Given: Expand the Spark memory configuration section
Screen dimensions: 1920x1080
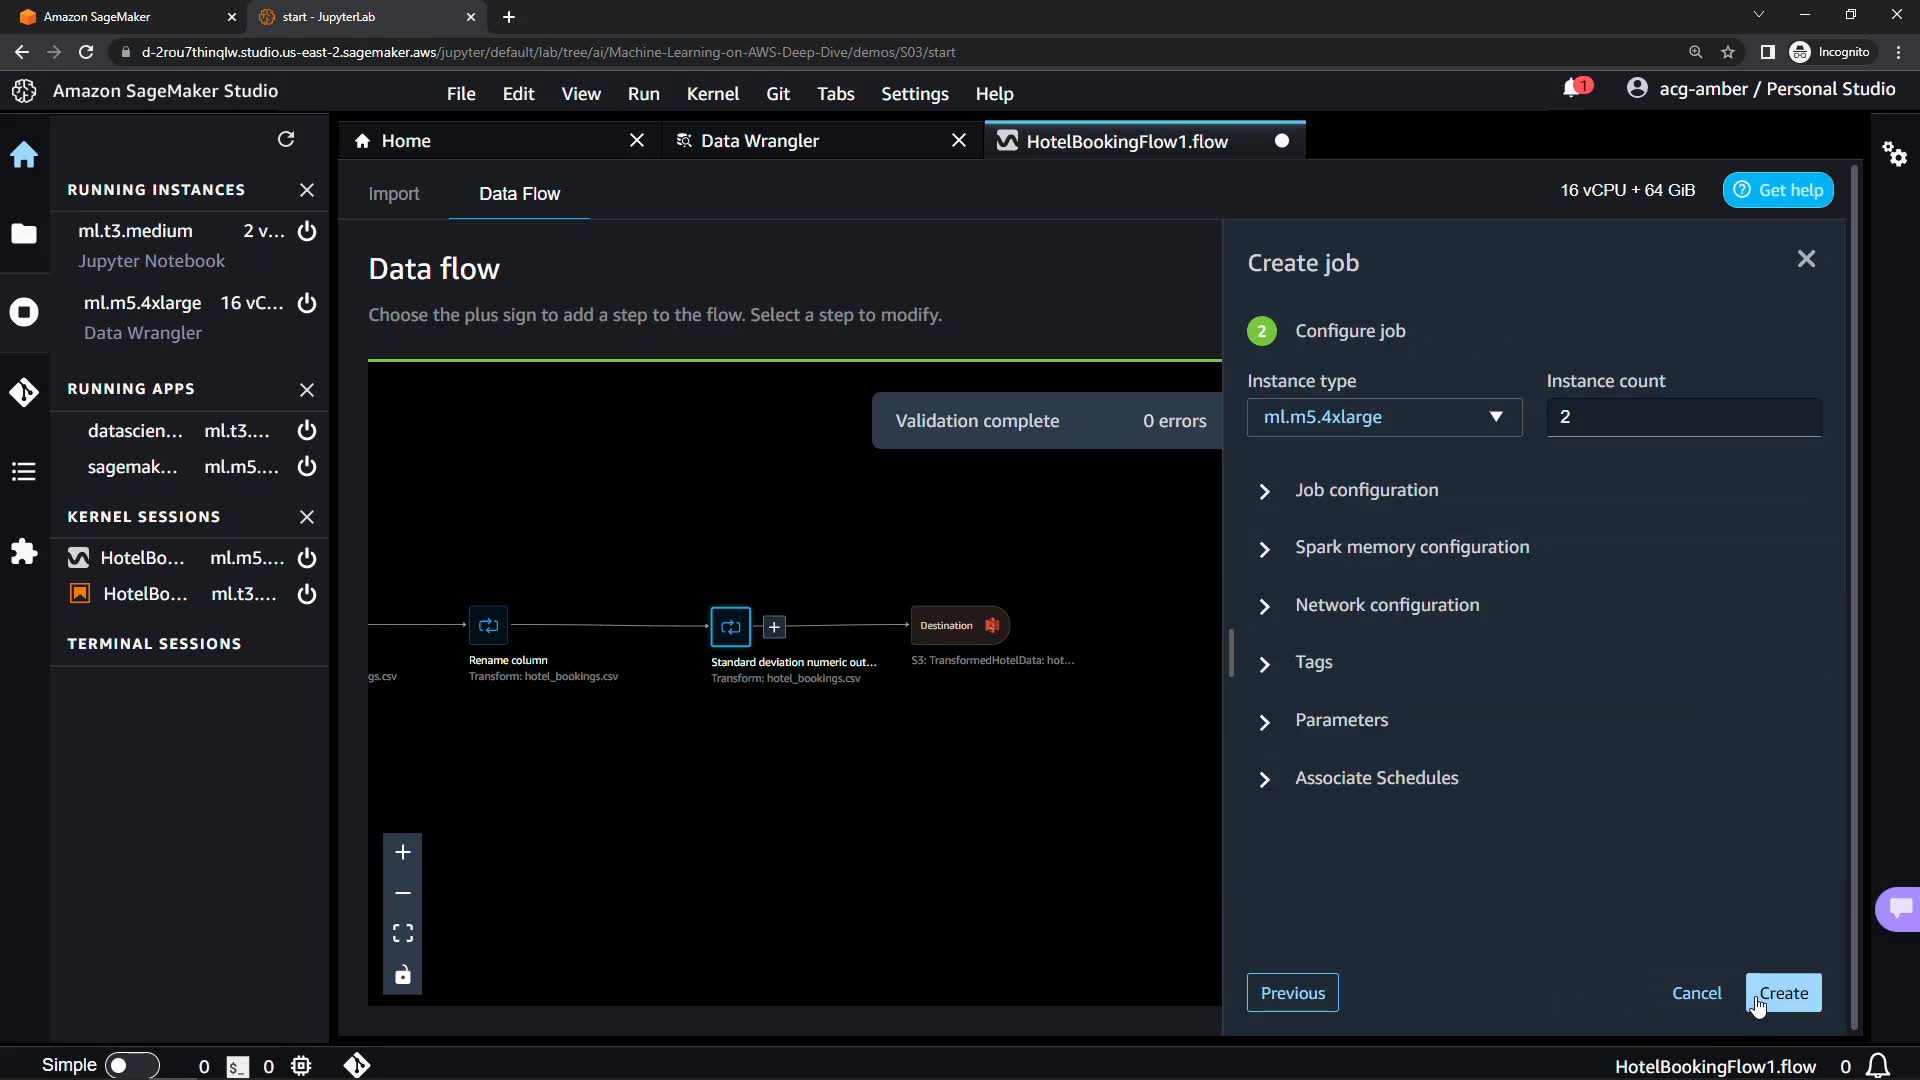Looking at the screenshot, I should [1411, 547].
